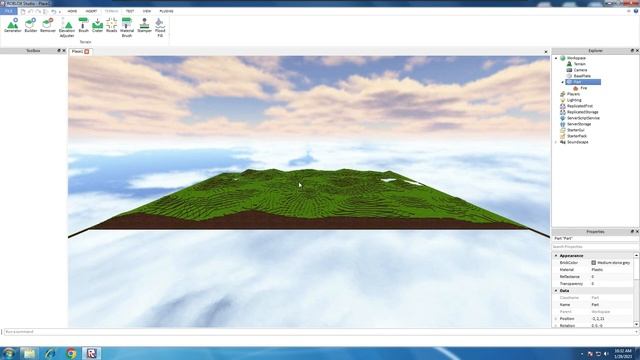Pick the Roads terrain tool
This screenshot has width=640, height=360.
tap(111, 25)
